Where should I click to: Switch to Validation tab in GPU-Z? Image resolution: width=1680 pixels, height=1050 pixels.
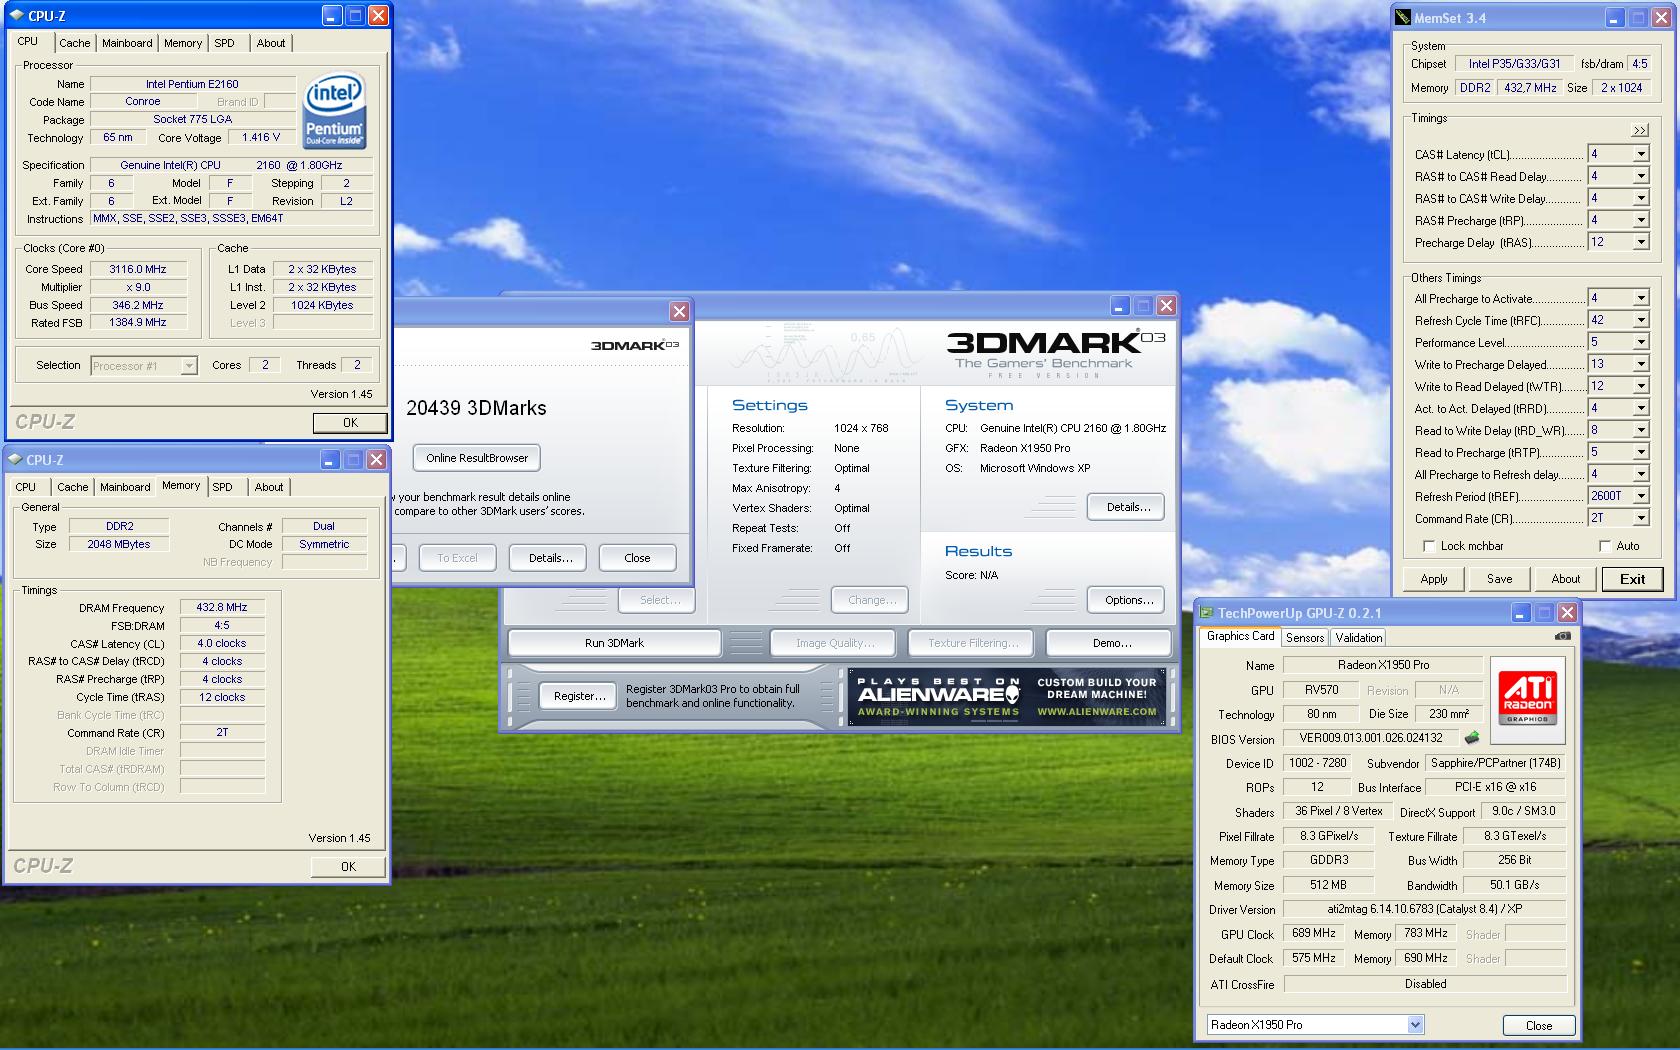1358,637
